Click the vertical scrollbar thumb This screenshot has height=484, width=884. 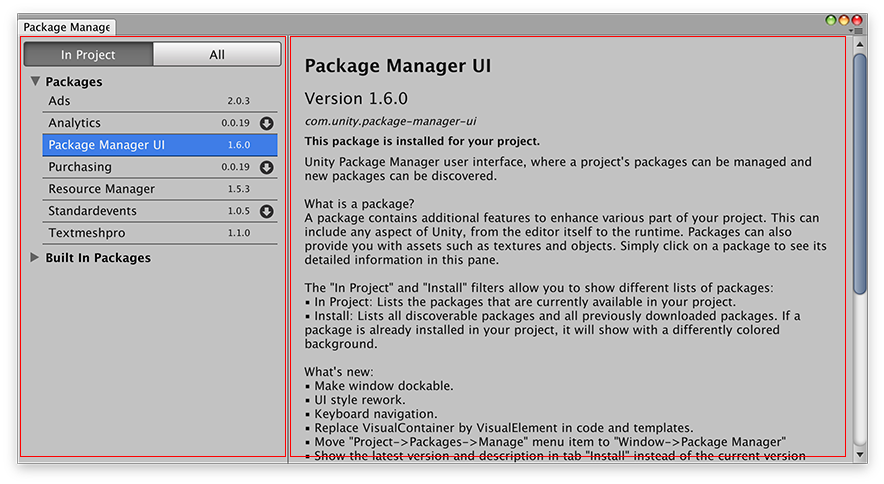click(x=860, y=174)
